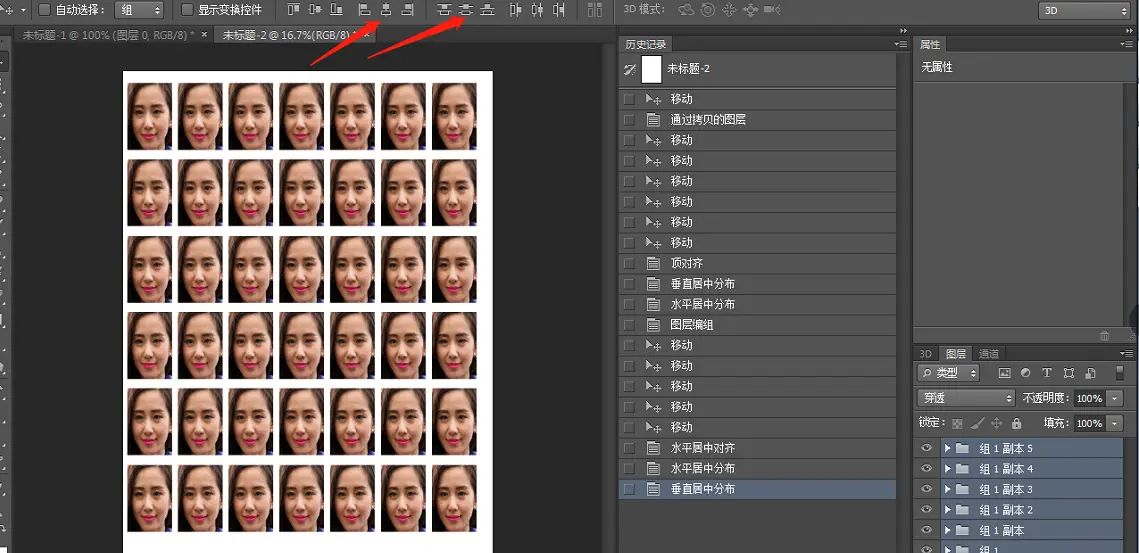Click the lock position icon

(997, 423)
